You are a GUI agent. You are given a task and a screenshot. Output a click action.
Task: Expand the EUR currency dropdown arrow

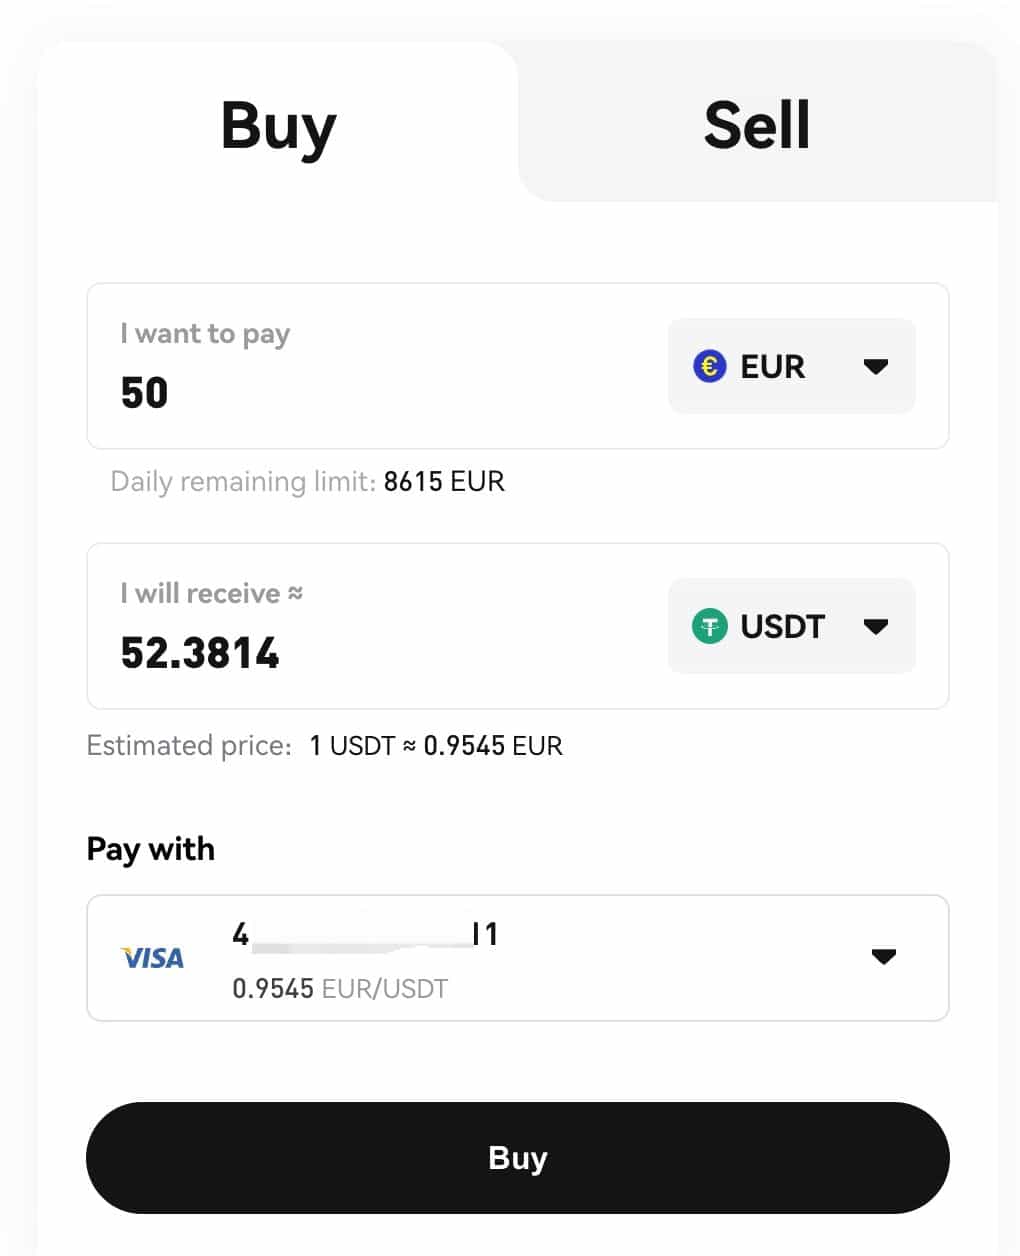pyautogui.click(x=875, y=366)
